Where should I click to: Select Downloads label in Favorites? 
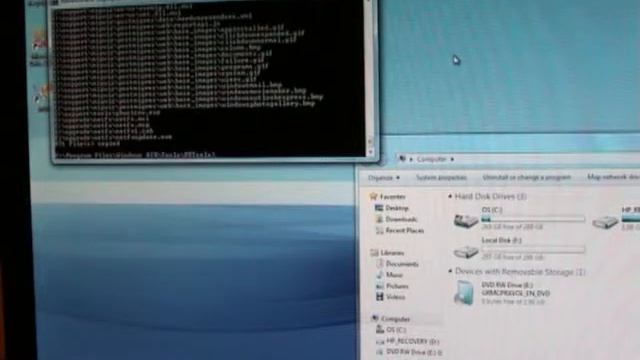pos(401,219)
